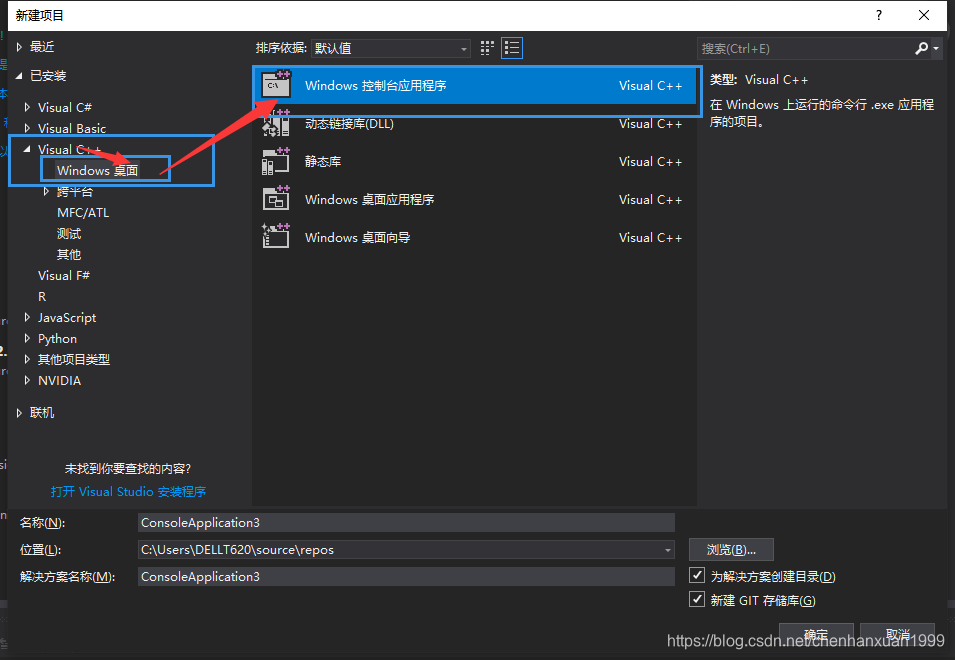Click the Windows 桌面应用程序 template icon
Viewport: 955px width, 660px height.
click(x=276, y=198)
